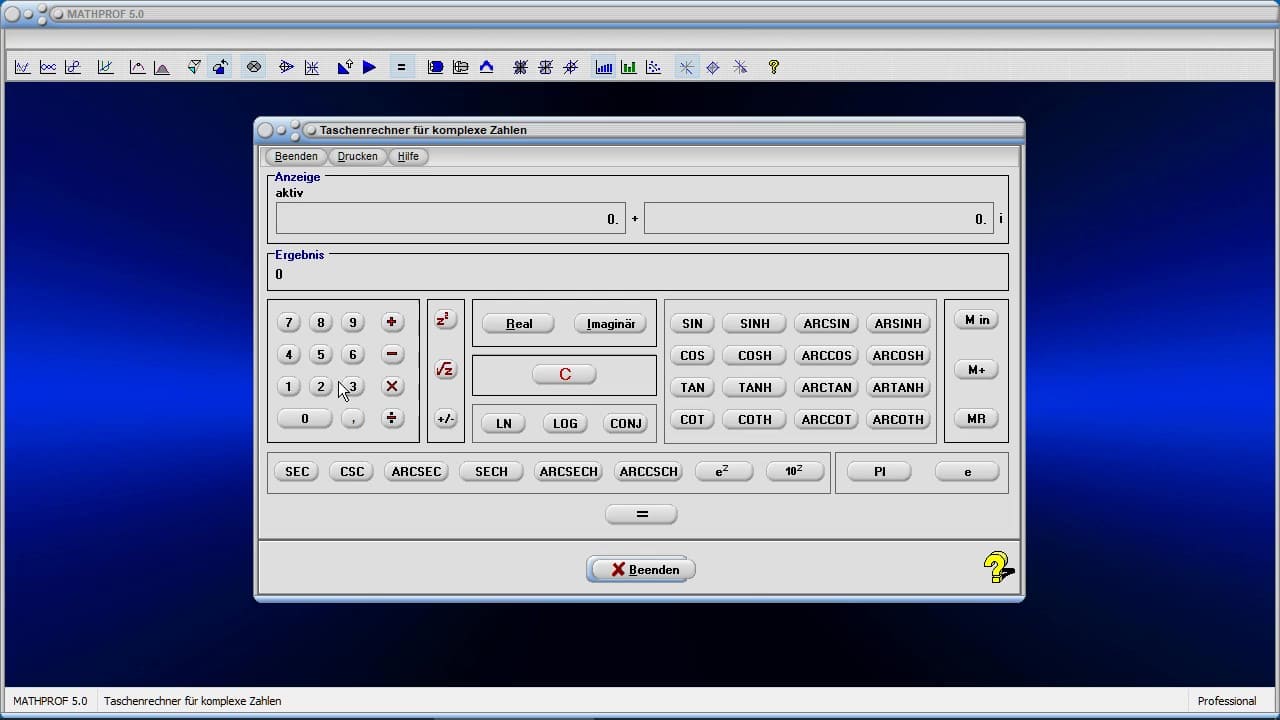This screenshot has width=1280, height=720.
Task: Click the LOG button
Action: click(565, 423)
